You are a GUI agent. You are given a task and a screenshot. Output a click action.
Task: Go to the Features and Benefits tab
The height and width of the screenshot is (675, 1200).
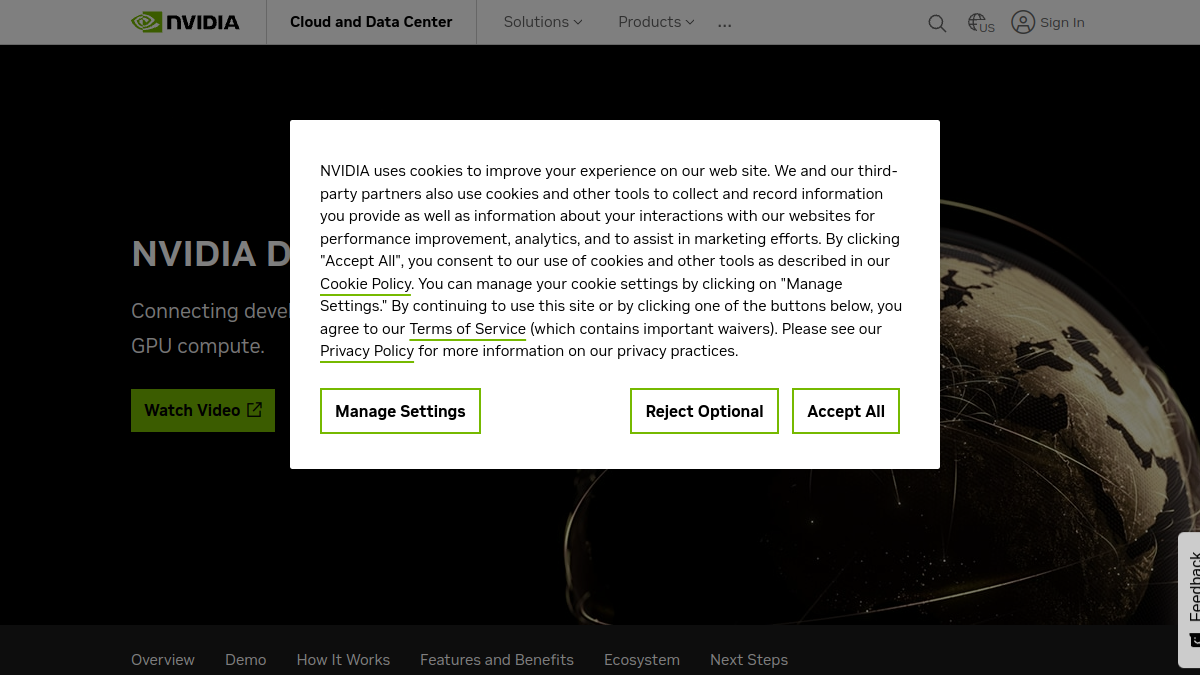[x=497, y=660]
